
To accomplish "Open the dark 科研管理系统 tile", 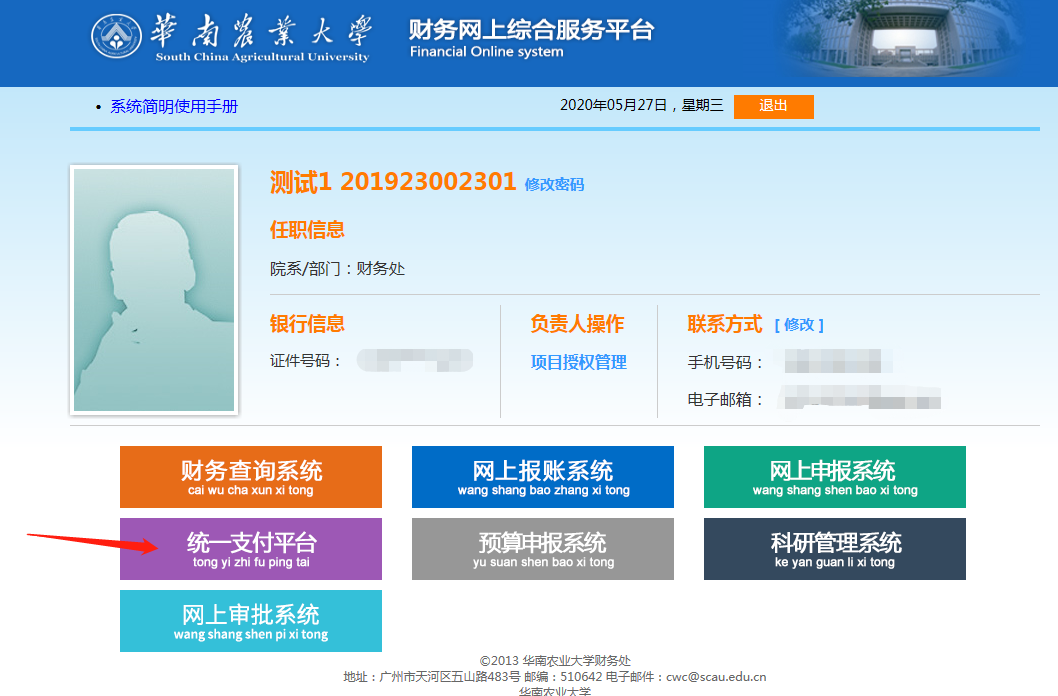I will [x=835, y=549].
